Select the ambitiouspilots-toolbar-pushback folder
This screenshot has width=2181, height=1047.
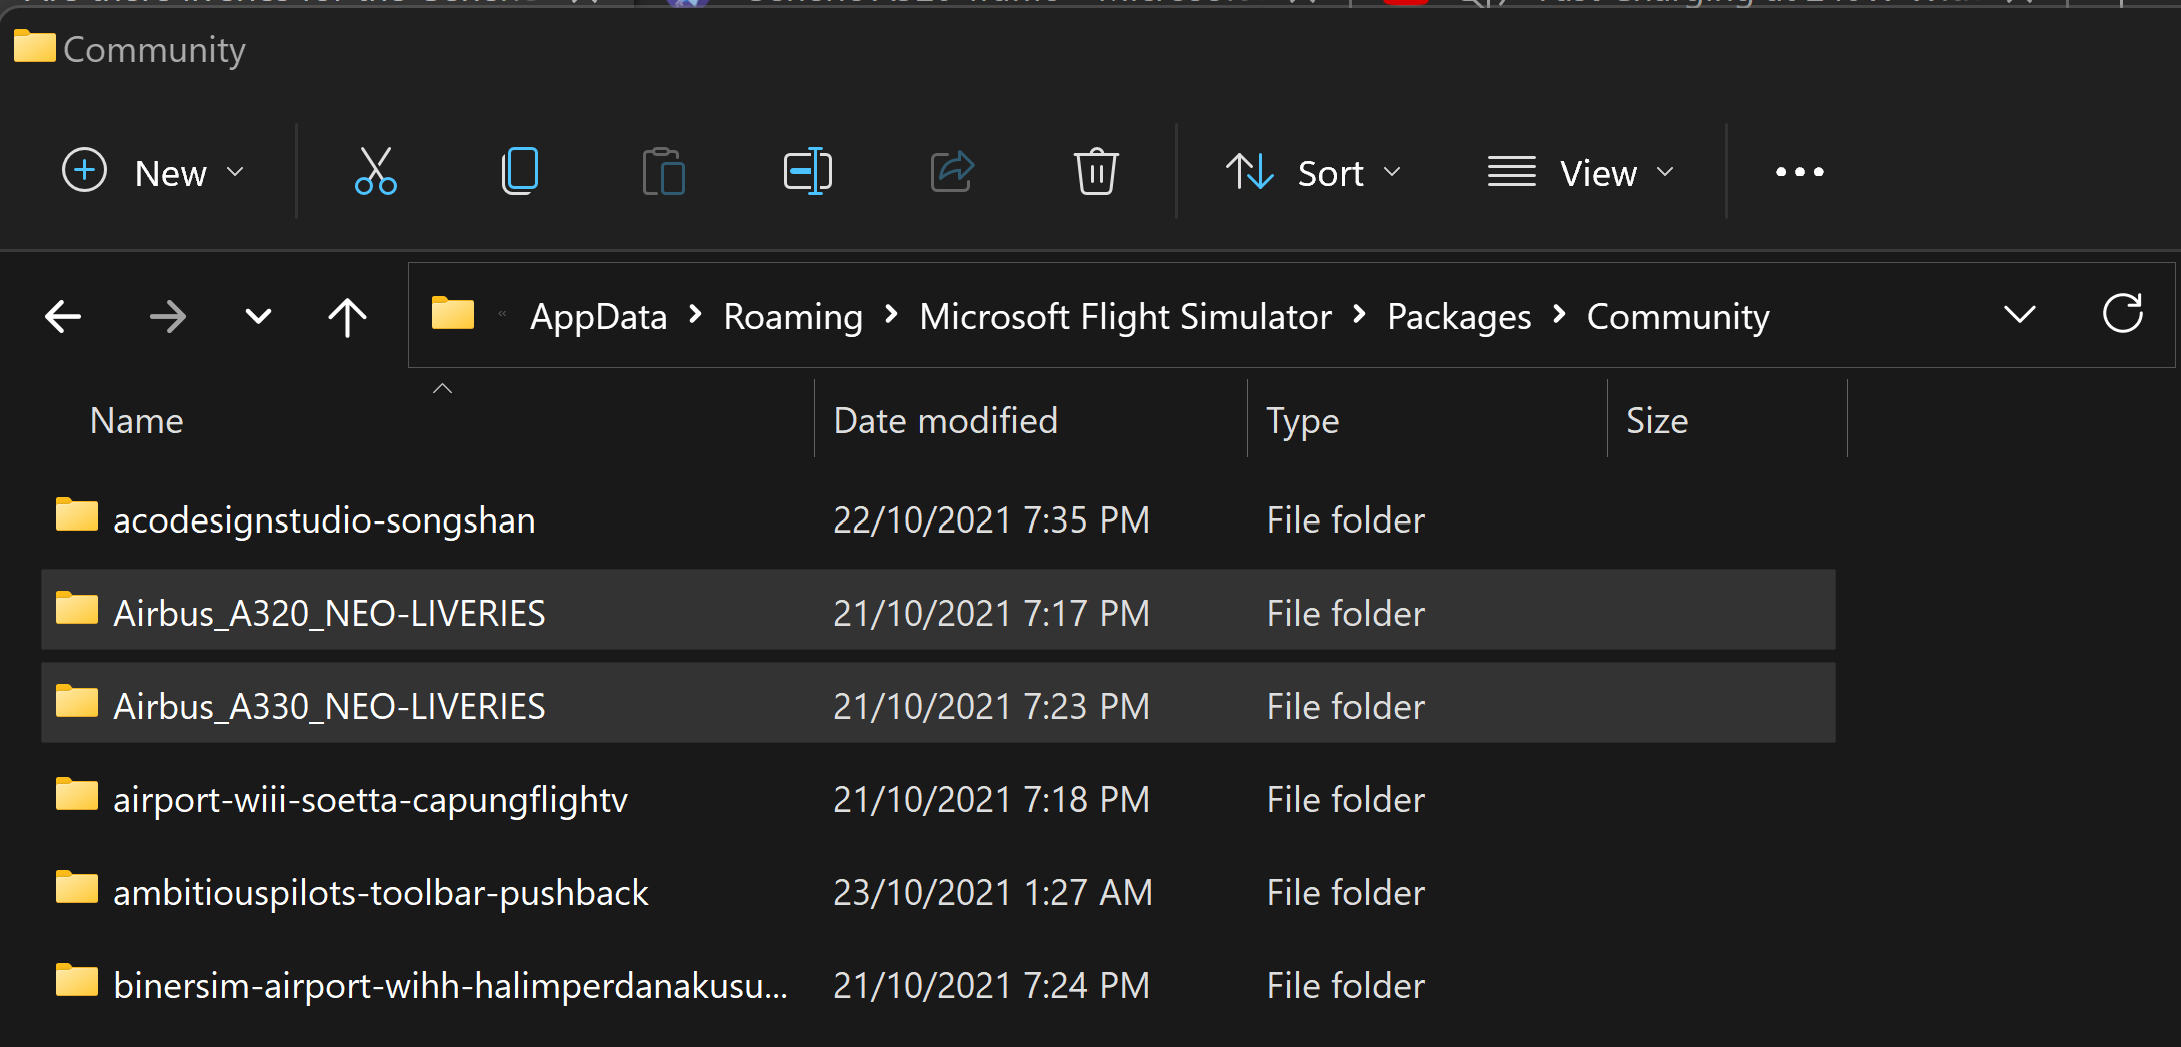[x=380, y=892]
